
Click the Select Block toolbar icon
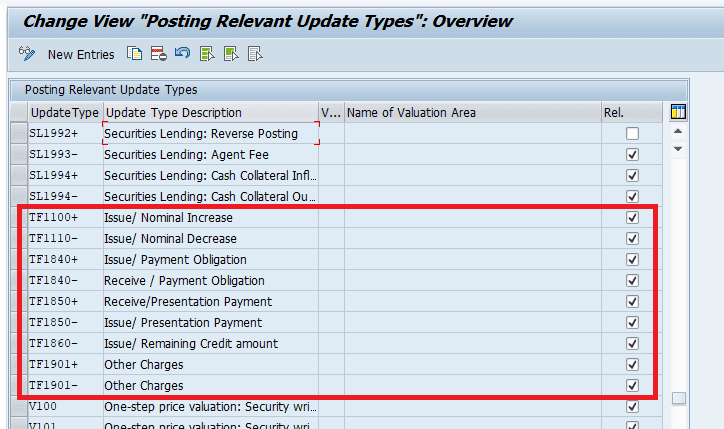tap(230, 54)
